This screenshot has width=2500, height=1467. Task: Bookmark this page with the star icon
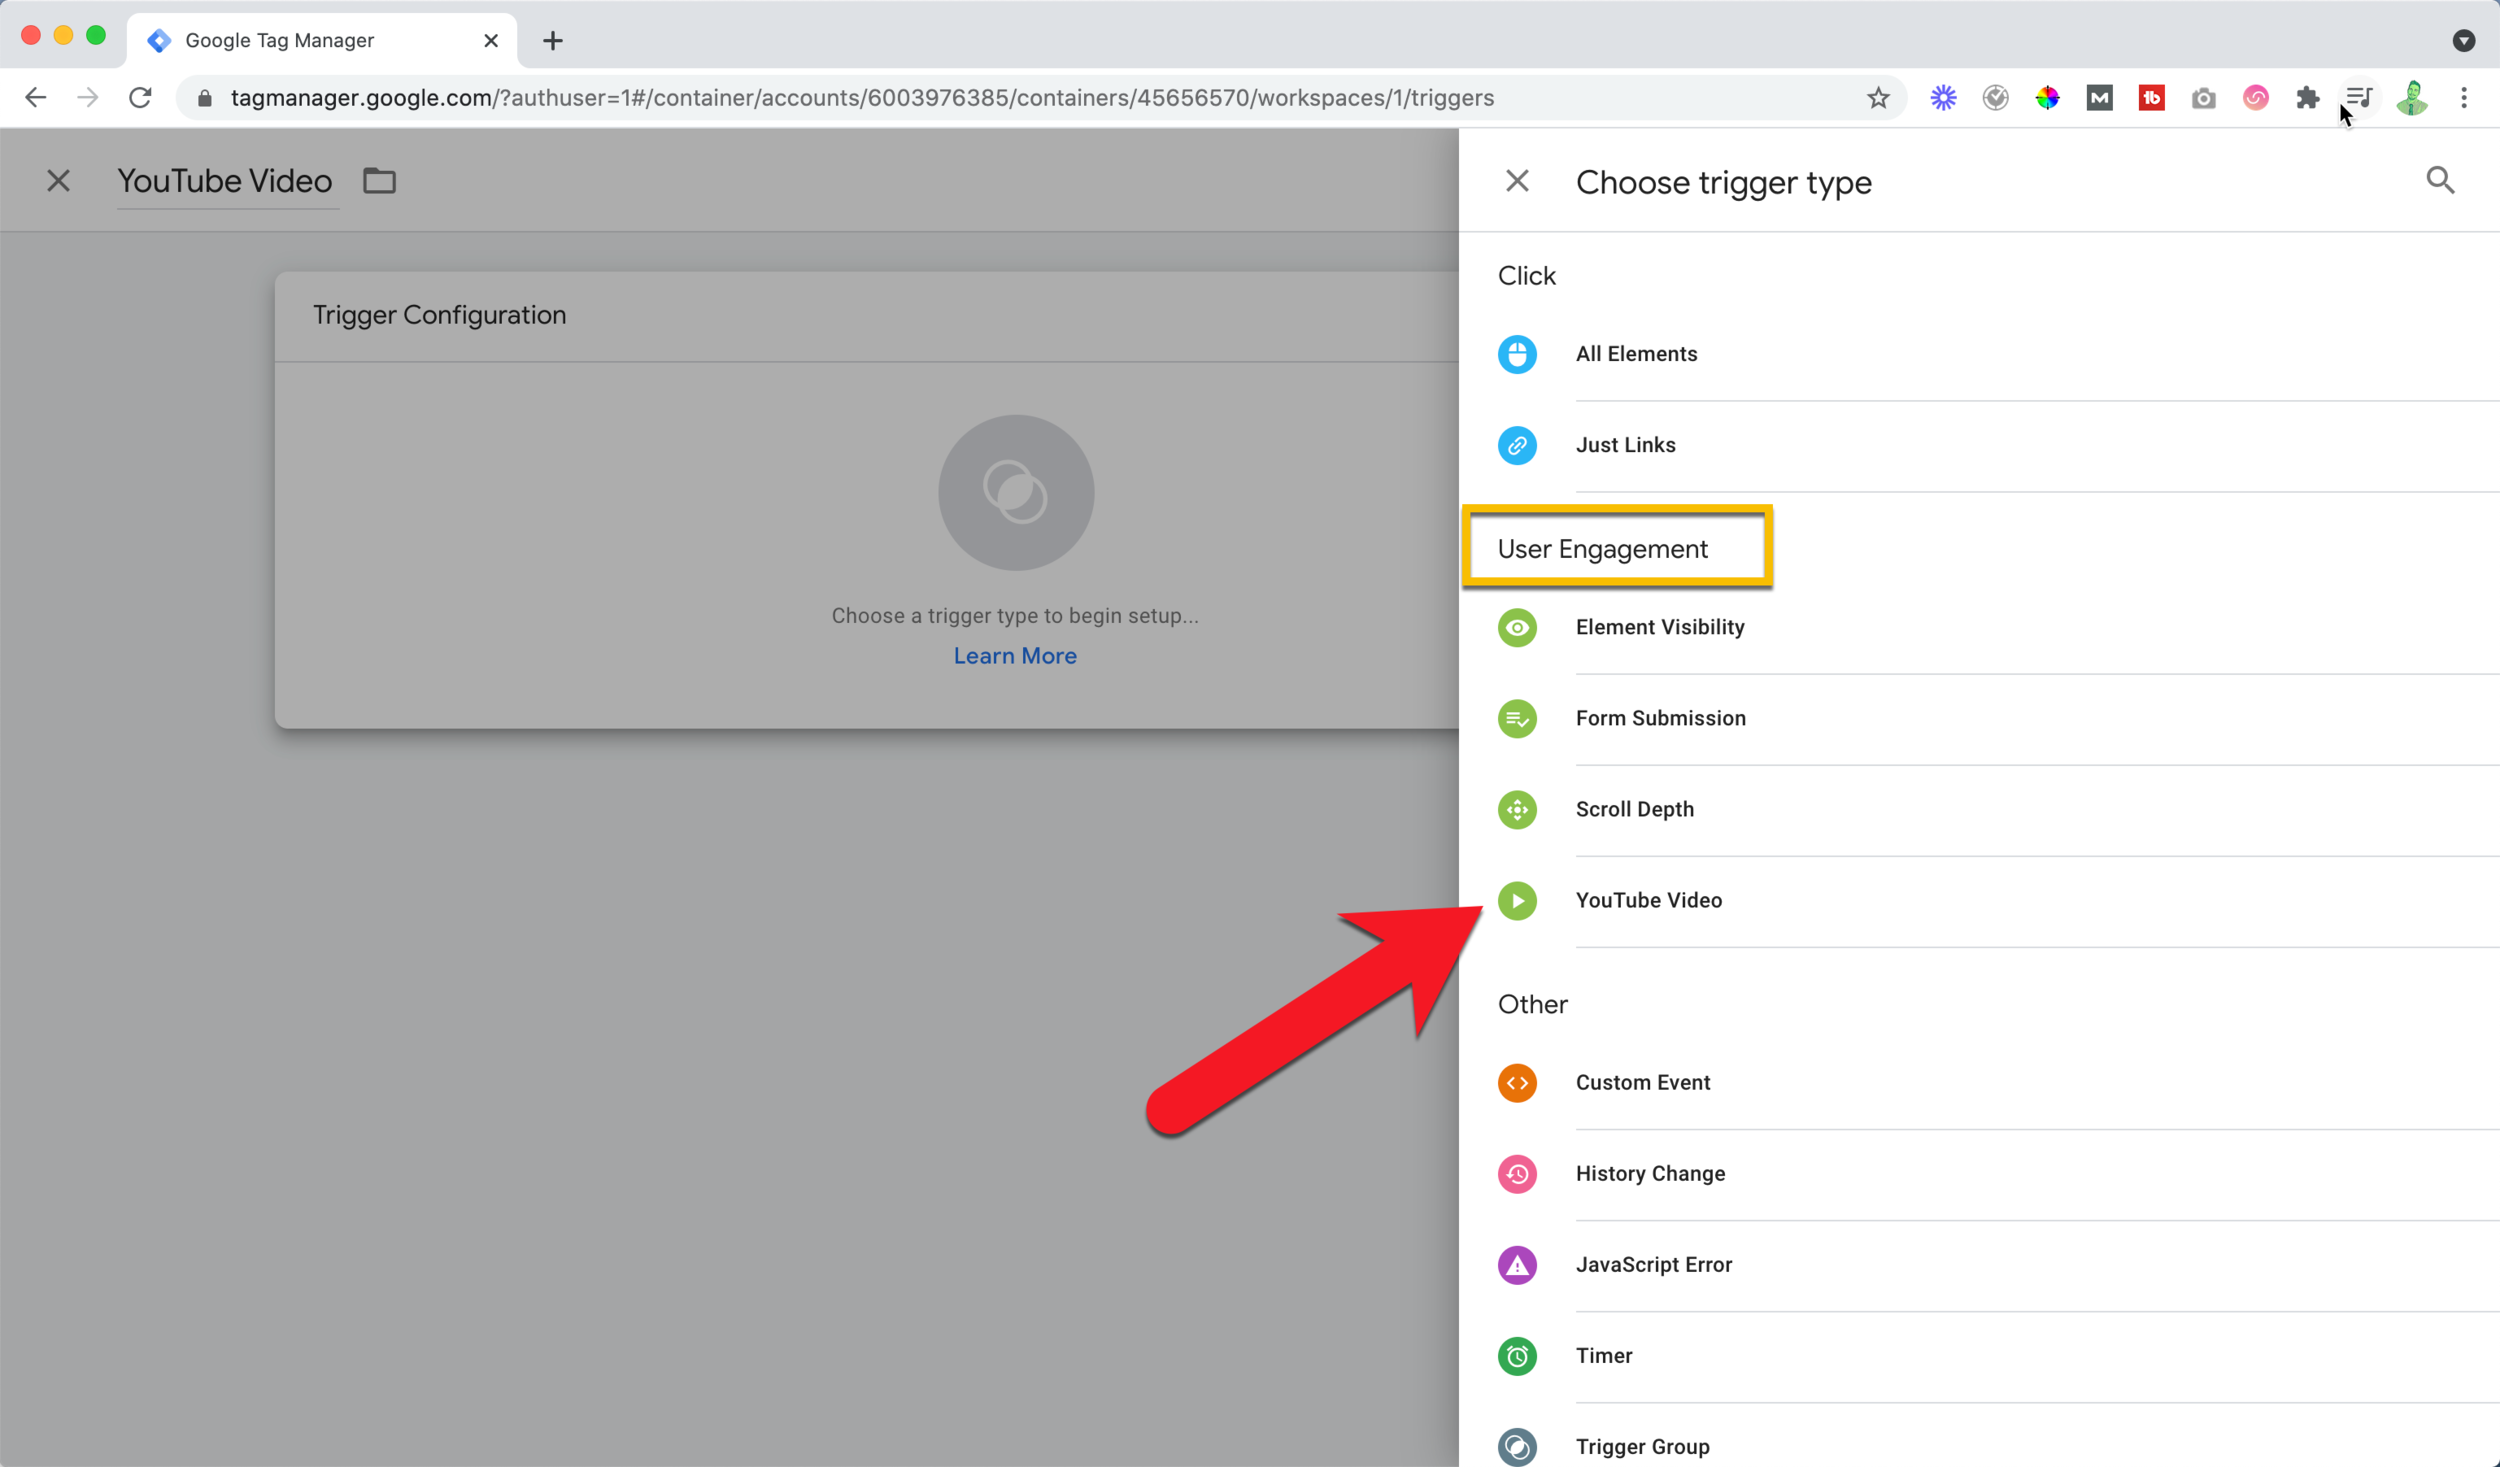pos(1877,97)
